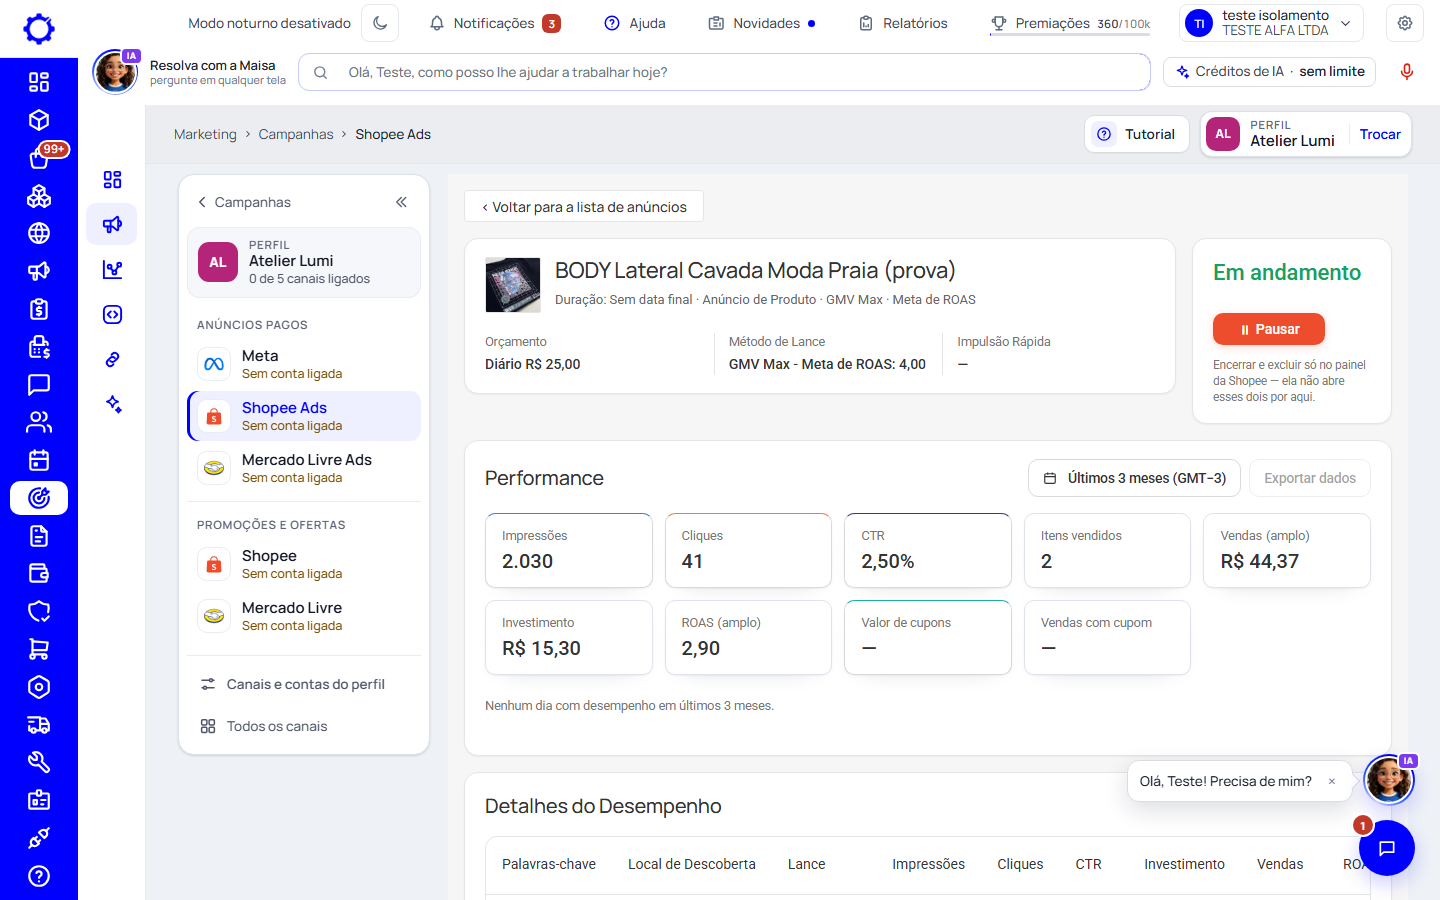Select the megaphone icon in the secondary sidebar

[x=112, y=224]
